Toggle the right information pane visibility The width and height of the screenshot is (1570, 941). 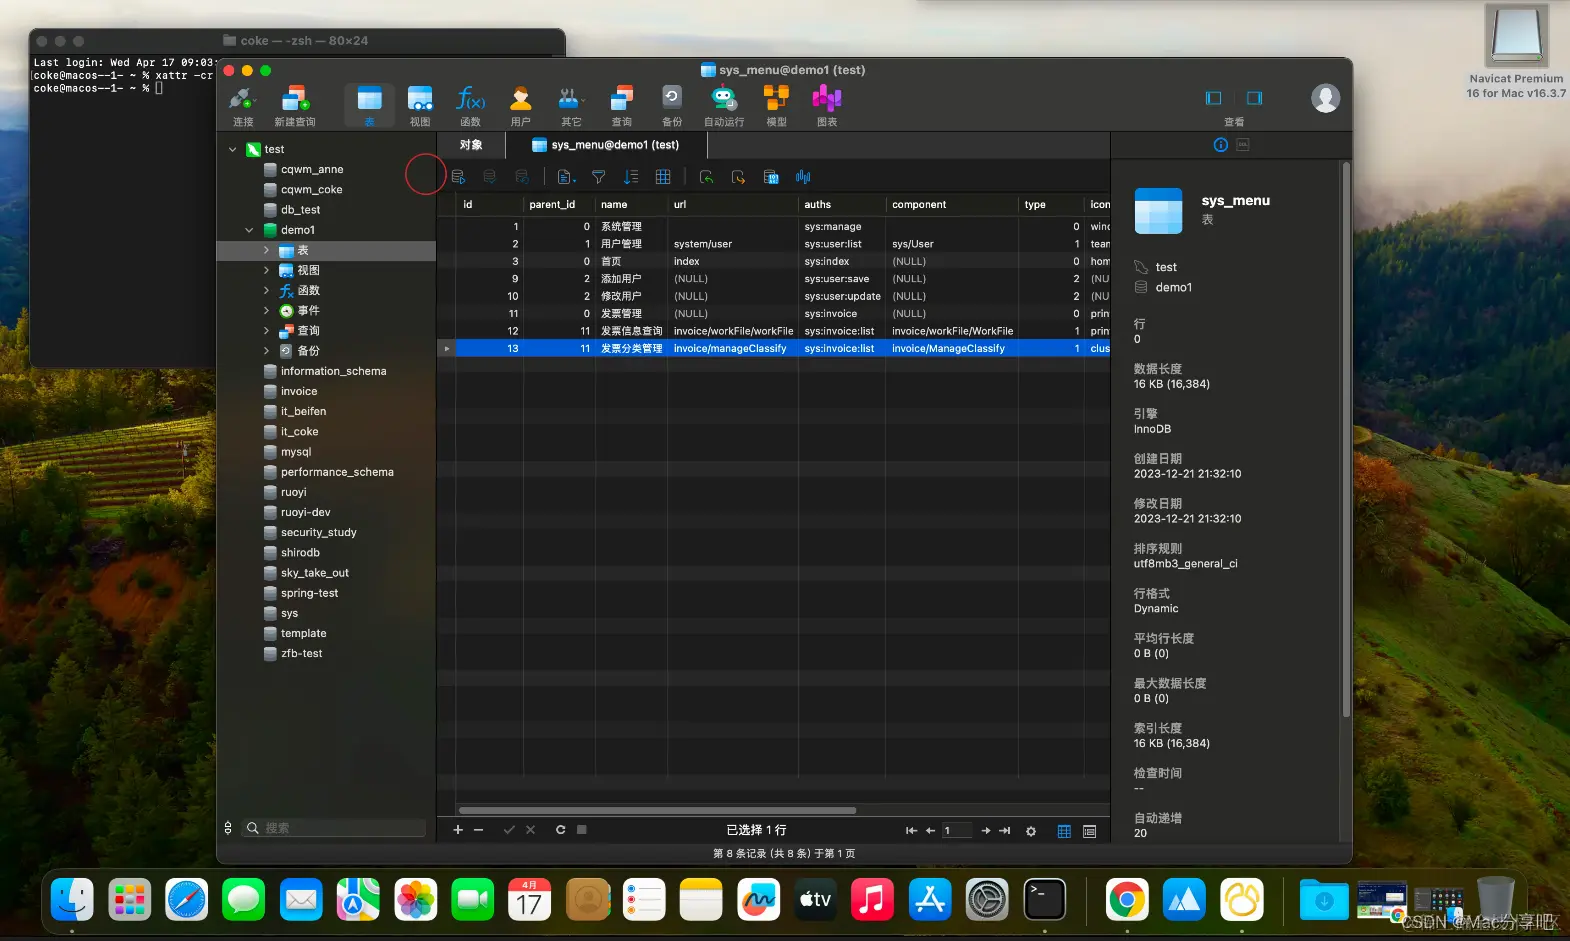coord(1255,98)
